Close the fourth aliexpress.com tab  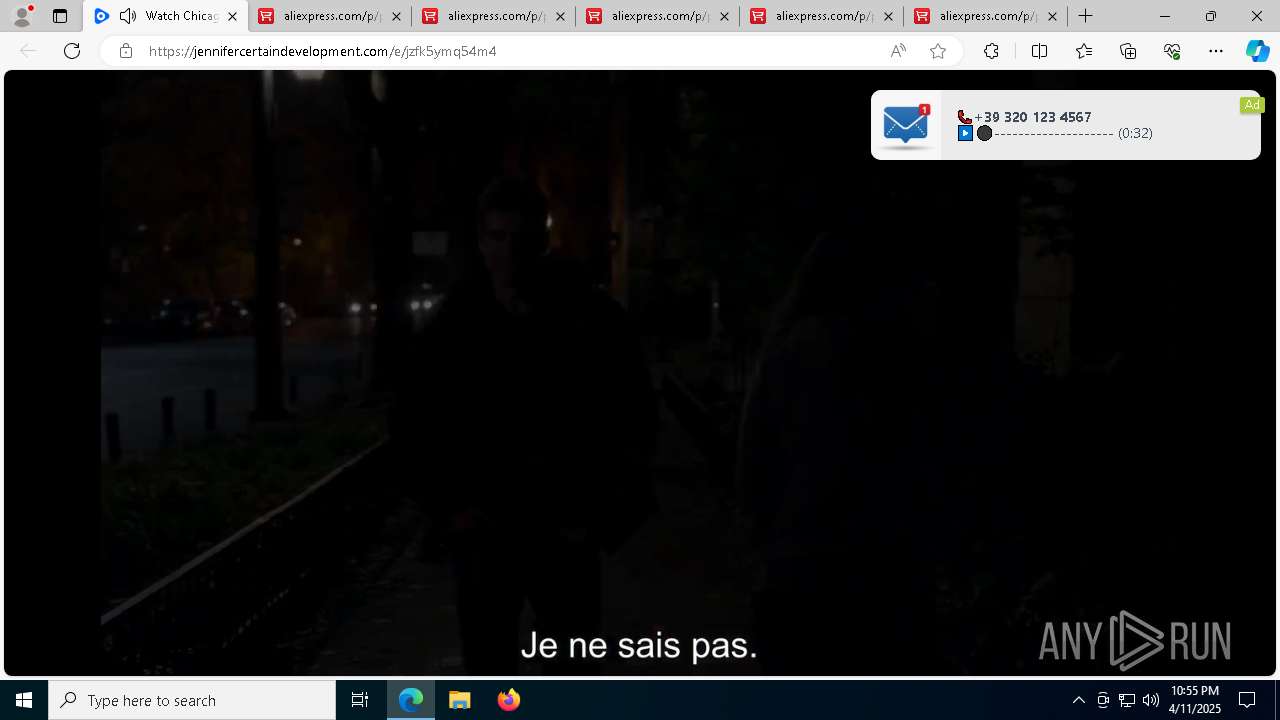[x=888, y=16]
